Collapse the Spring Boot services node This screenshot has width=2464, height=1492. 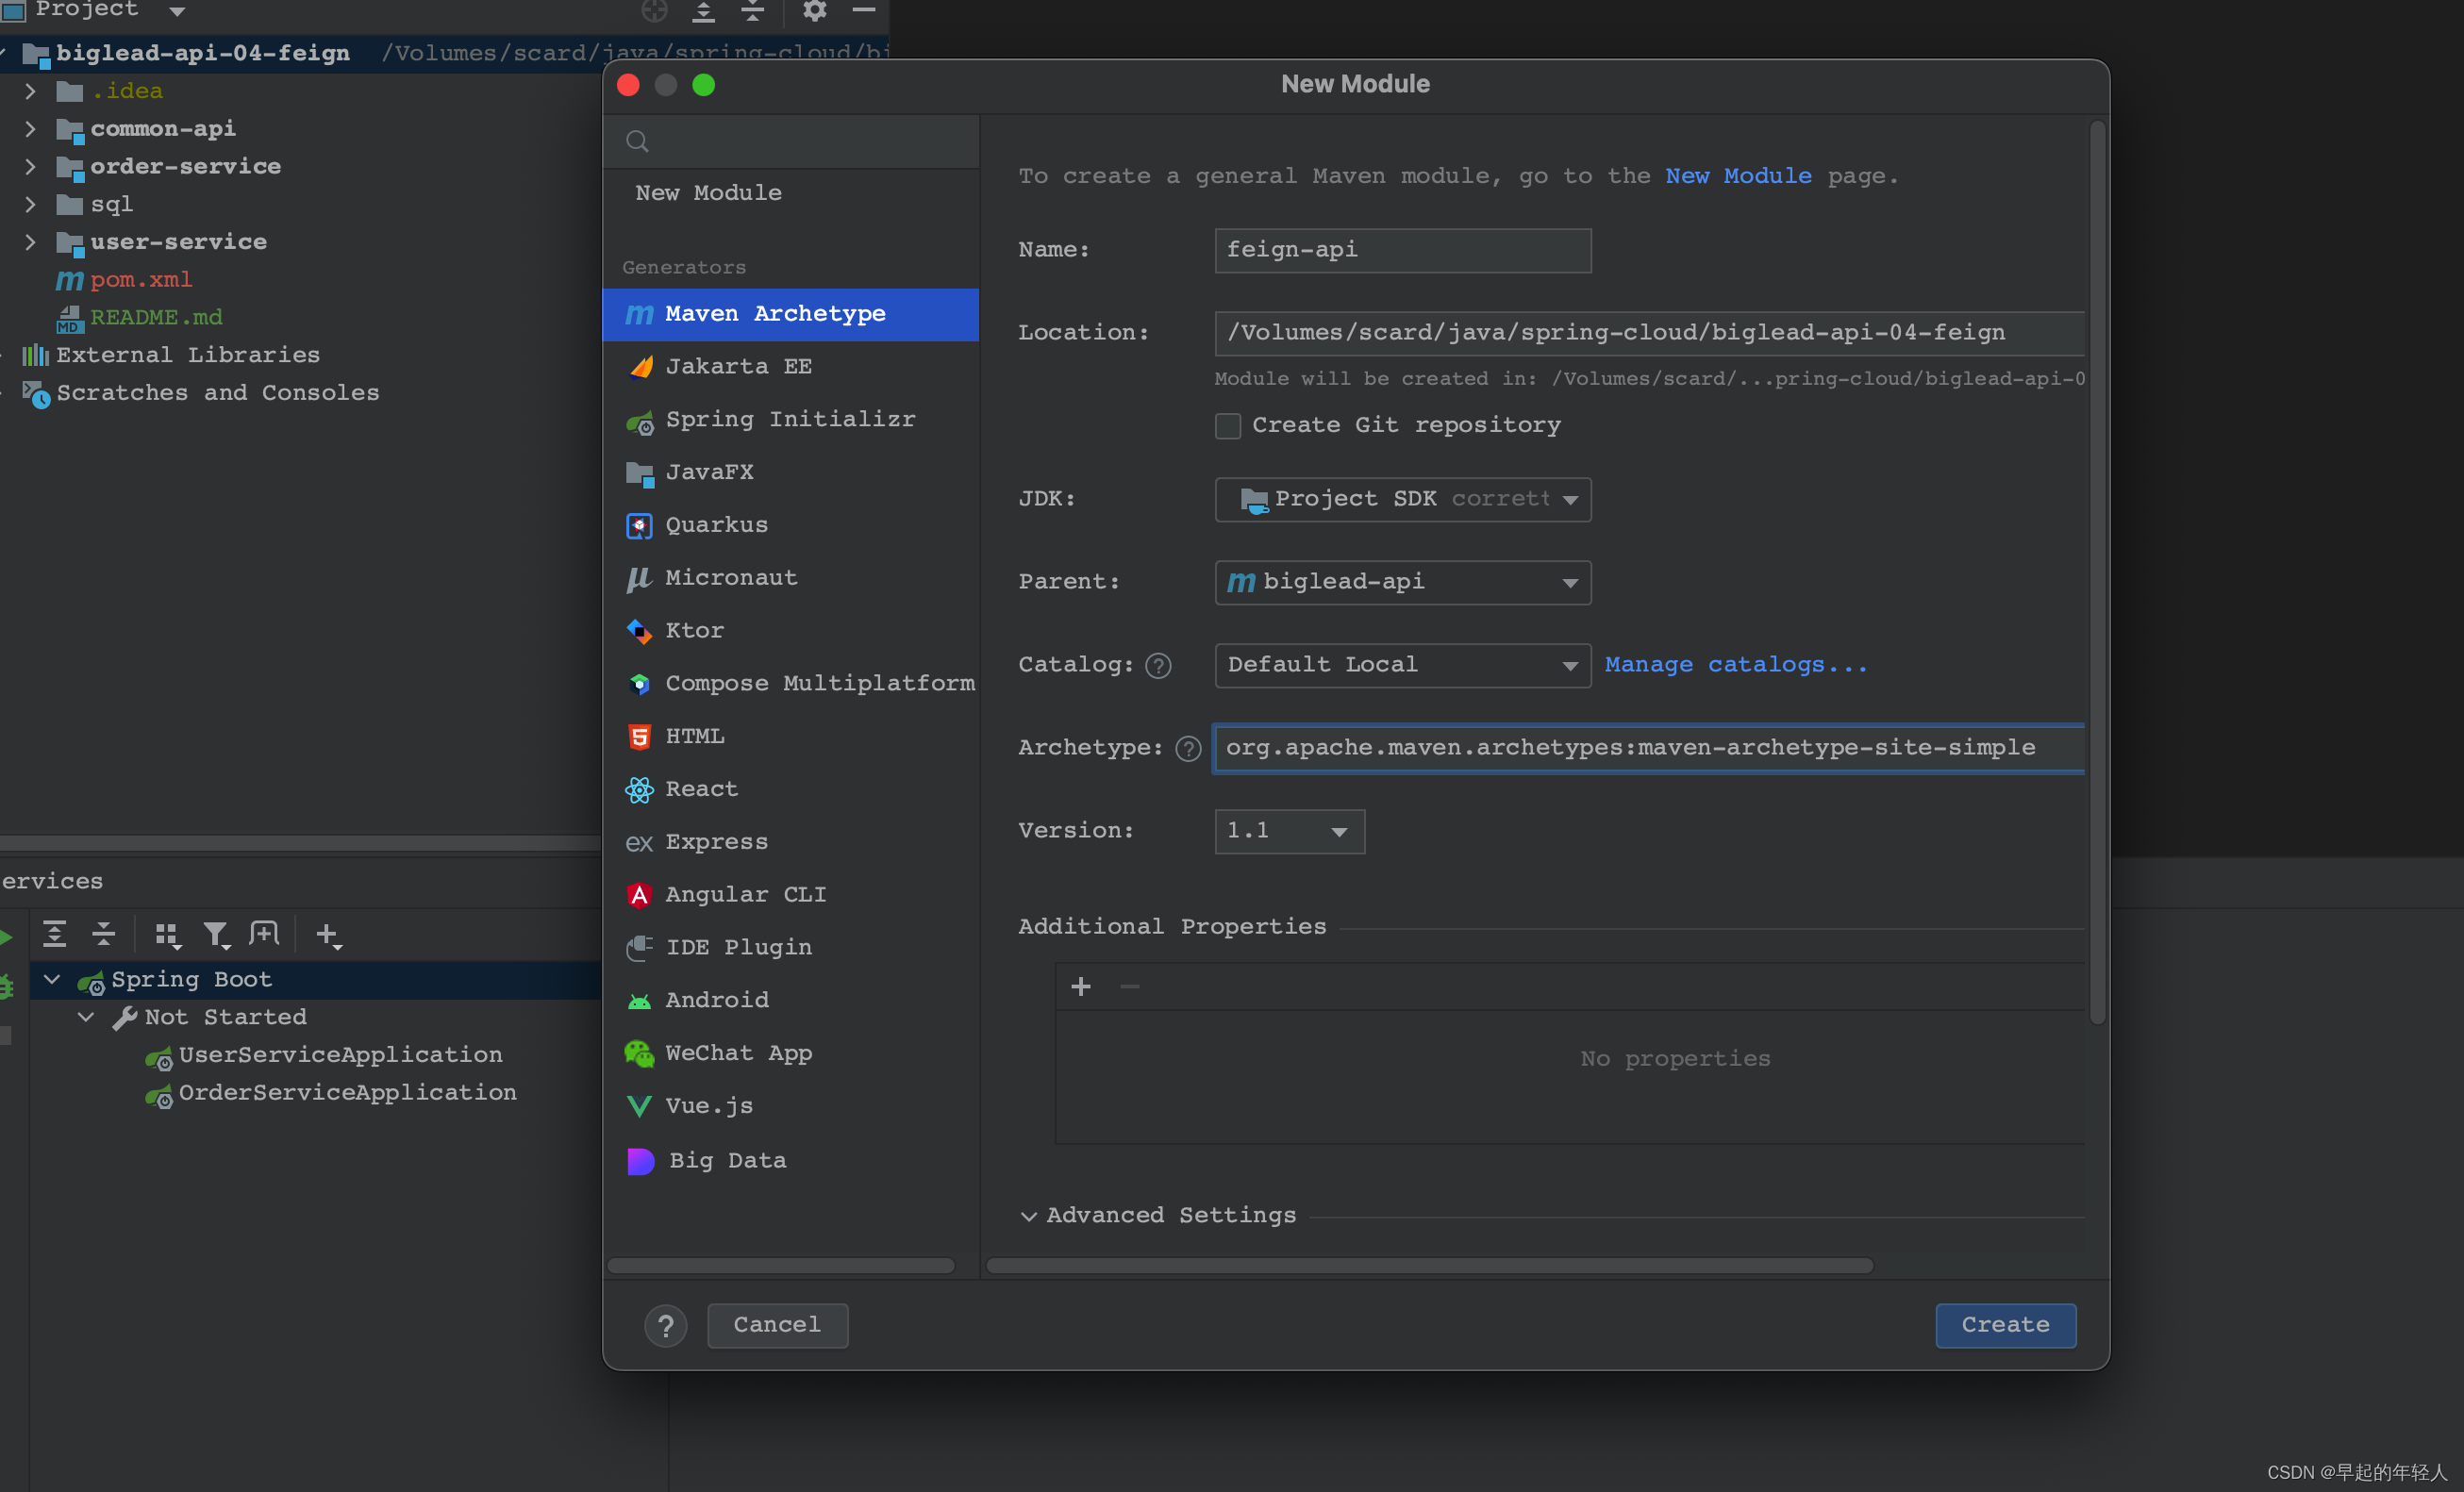coord(53,980)
